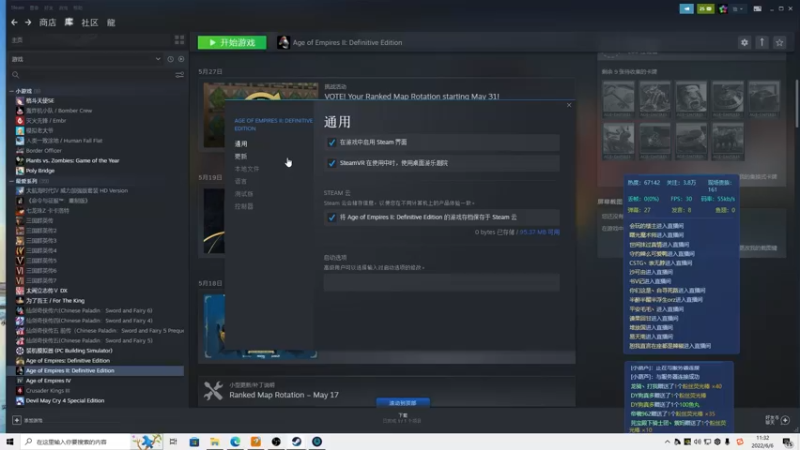
Task: Select 通用 in properties sidebar
Action: pos(241,144)
